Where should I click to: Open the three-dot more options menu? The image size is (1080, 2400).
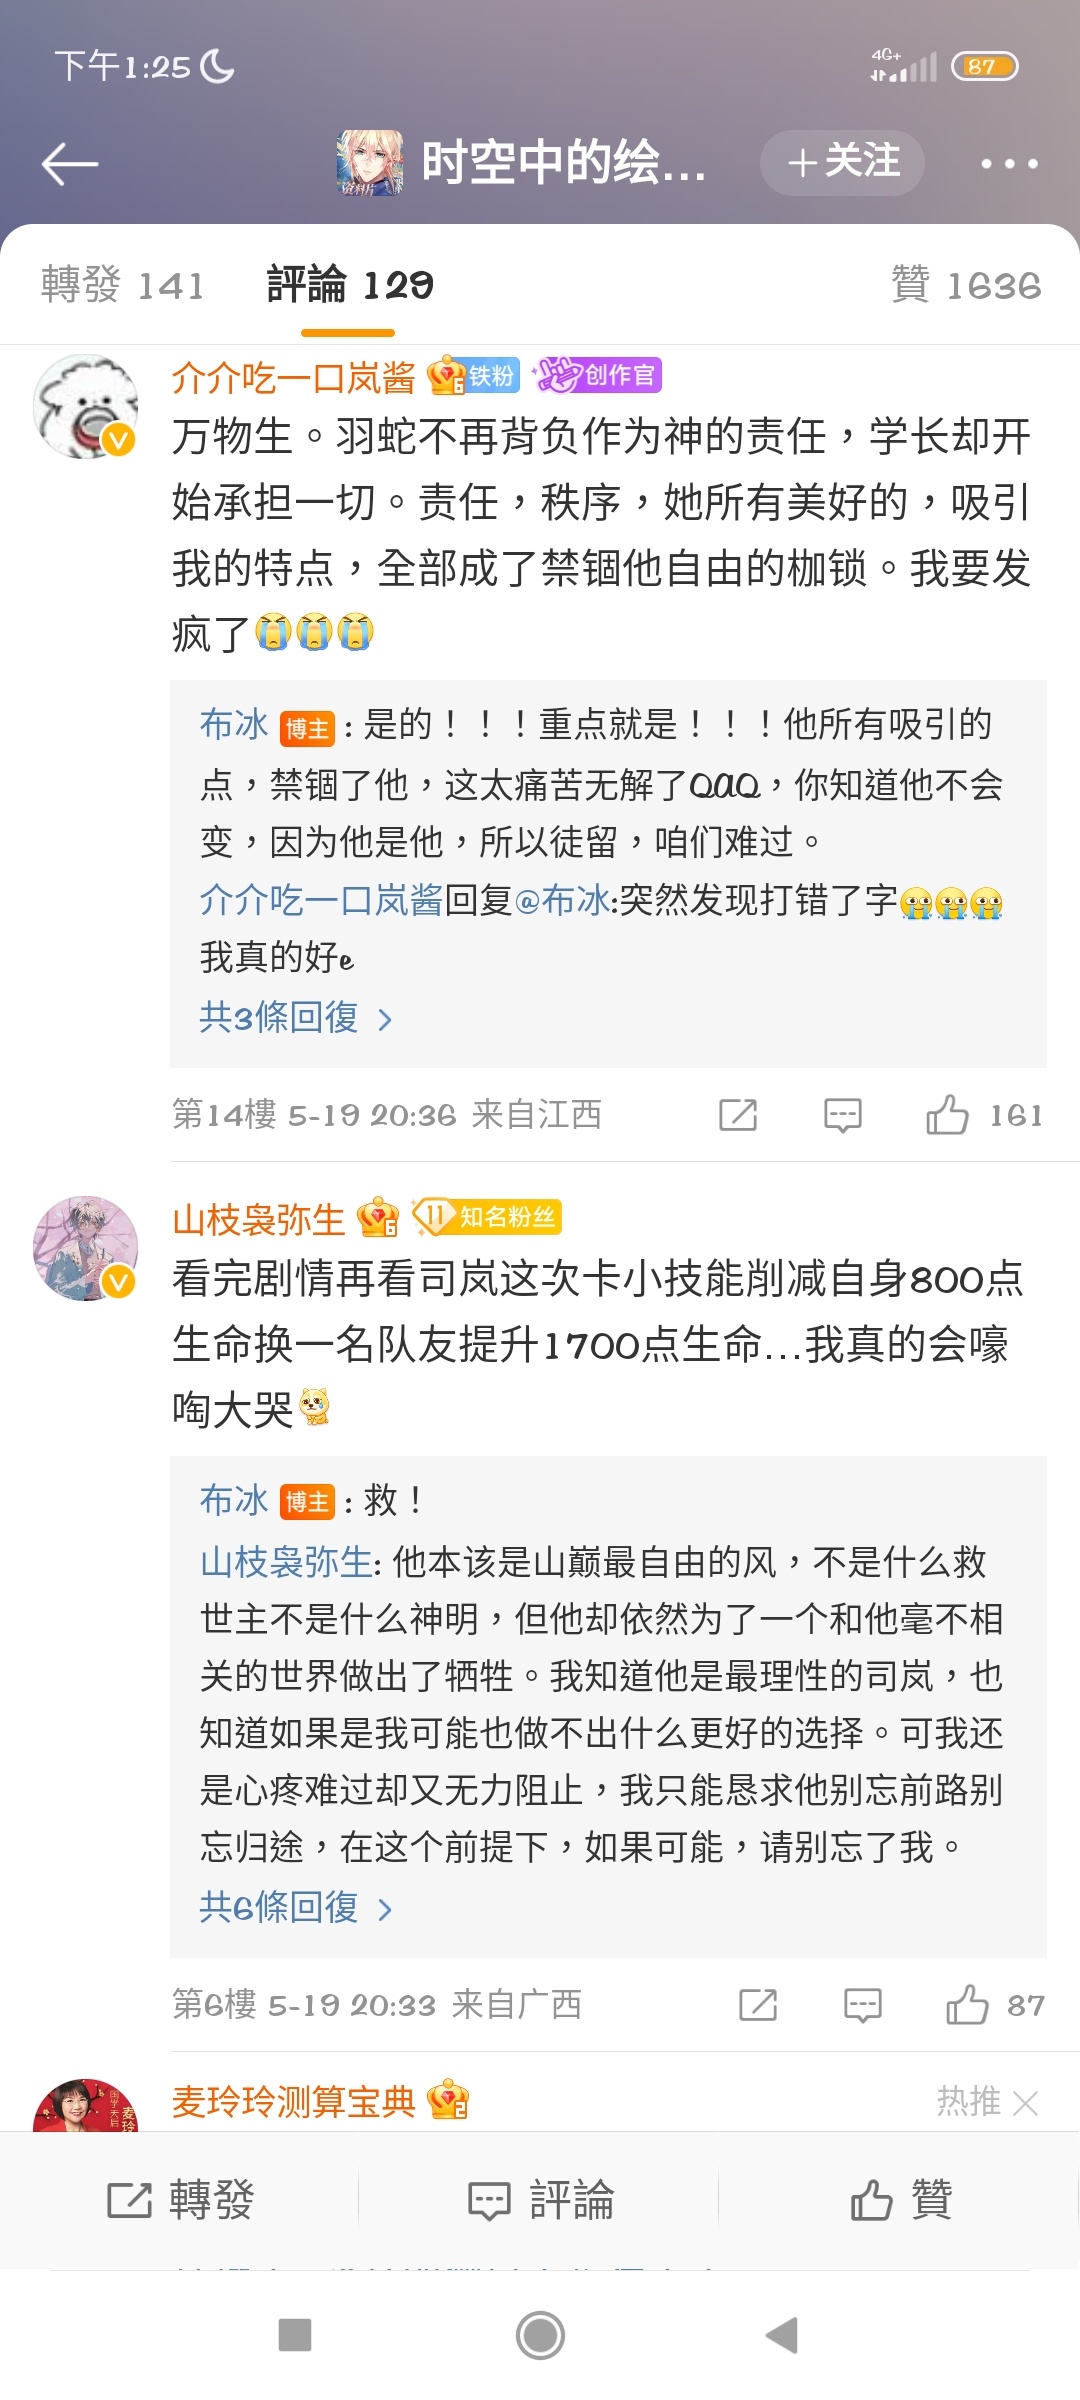[x=1008, y=164]
